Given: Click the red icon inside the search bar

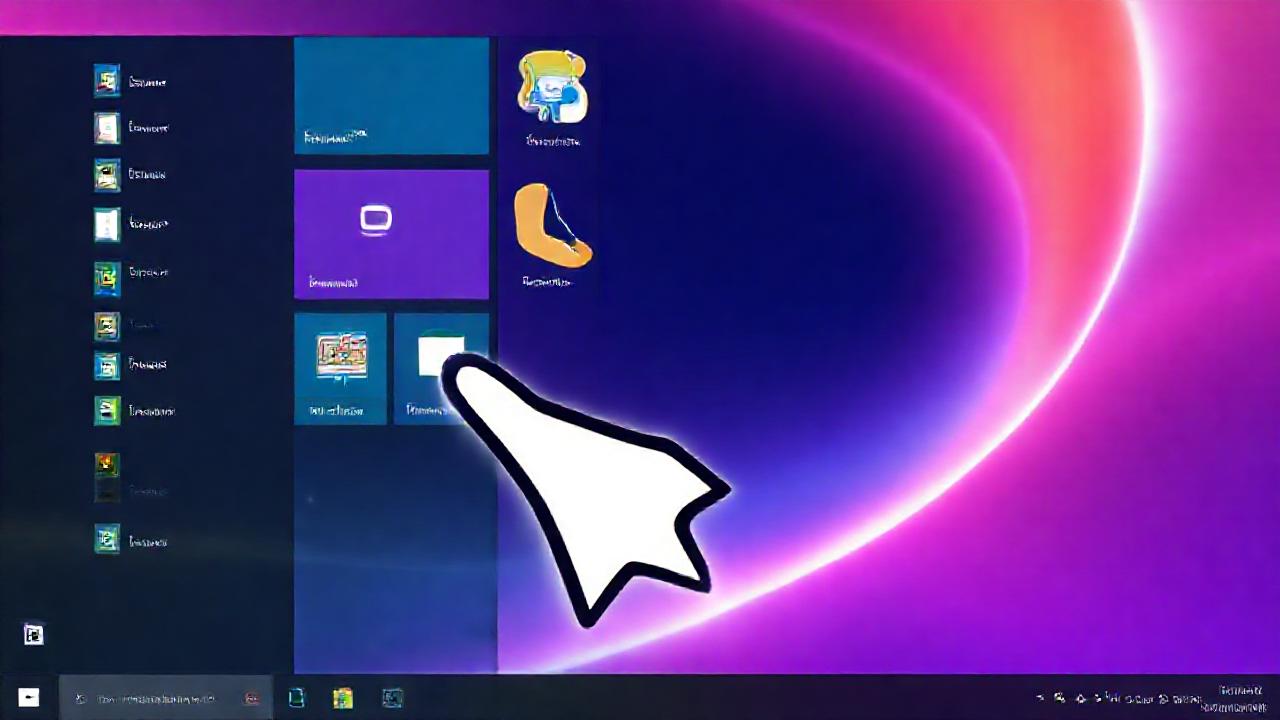Looking at the screenshot, I should point(252,698).
